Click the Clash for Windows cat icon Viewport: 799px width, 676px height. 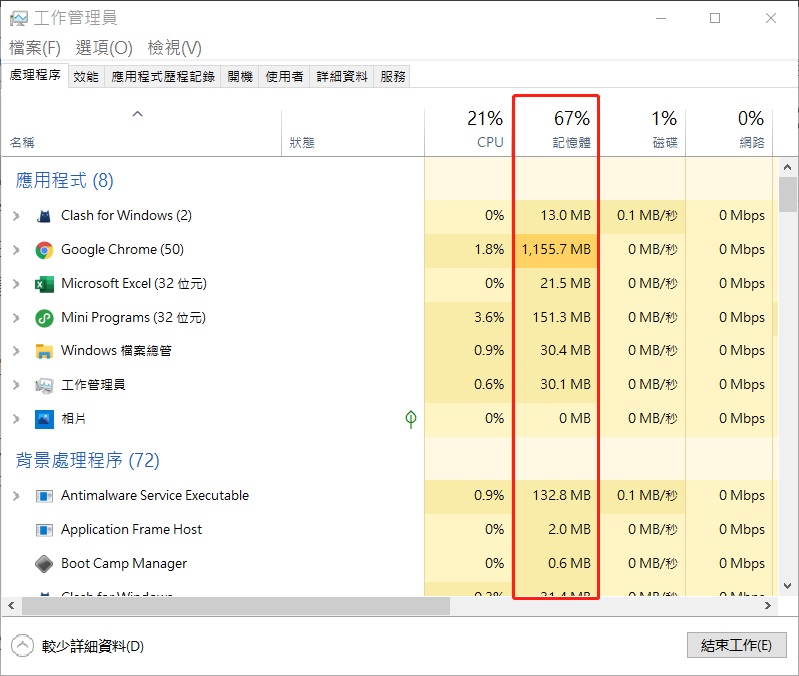(x=44, y=217)
